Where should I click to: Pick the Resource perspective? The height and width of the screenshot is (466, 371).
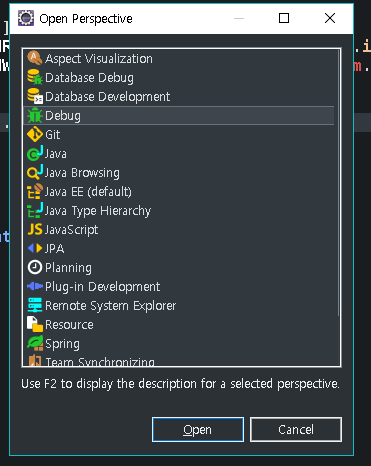coord(69,325)
